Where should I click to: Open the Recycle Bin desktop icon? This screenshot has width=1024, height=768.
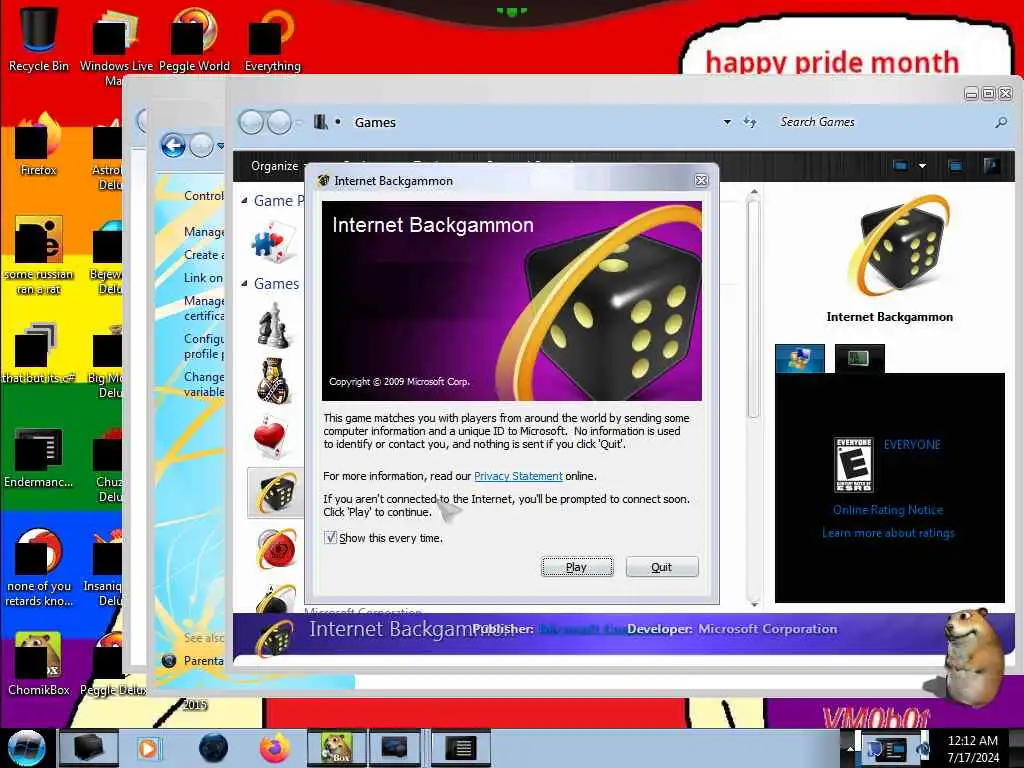pos(39,39)
